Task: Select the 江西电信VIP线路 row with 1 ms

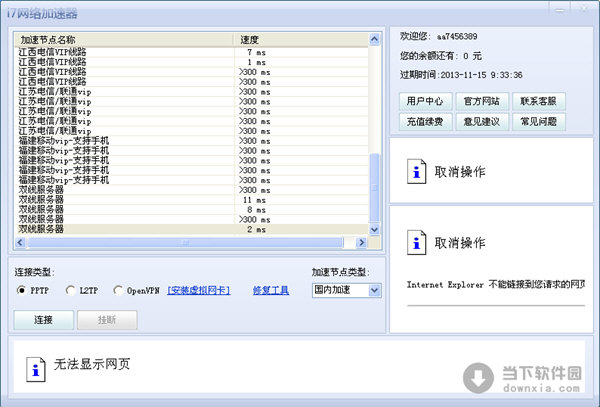Action: (x=192, y=62)
